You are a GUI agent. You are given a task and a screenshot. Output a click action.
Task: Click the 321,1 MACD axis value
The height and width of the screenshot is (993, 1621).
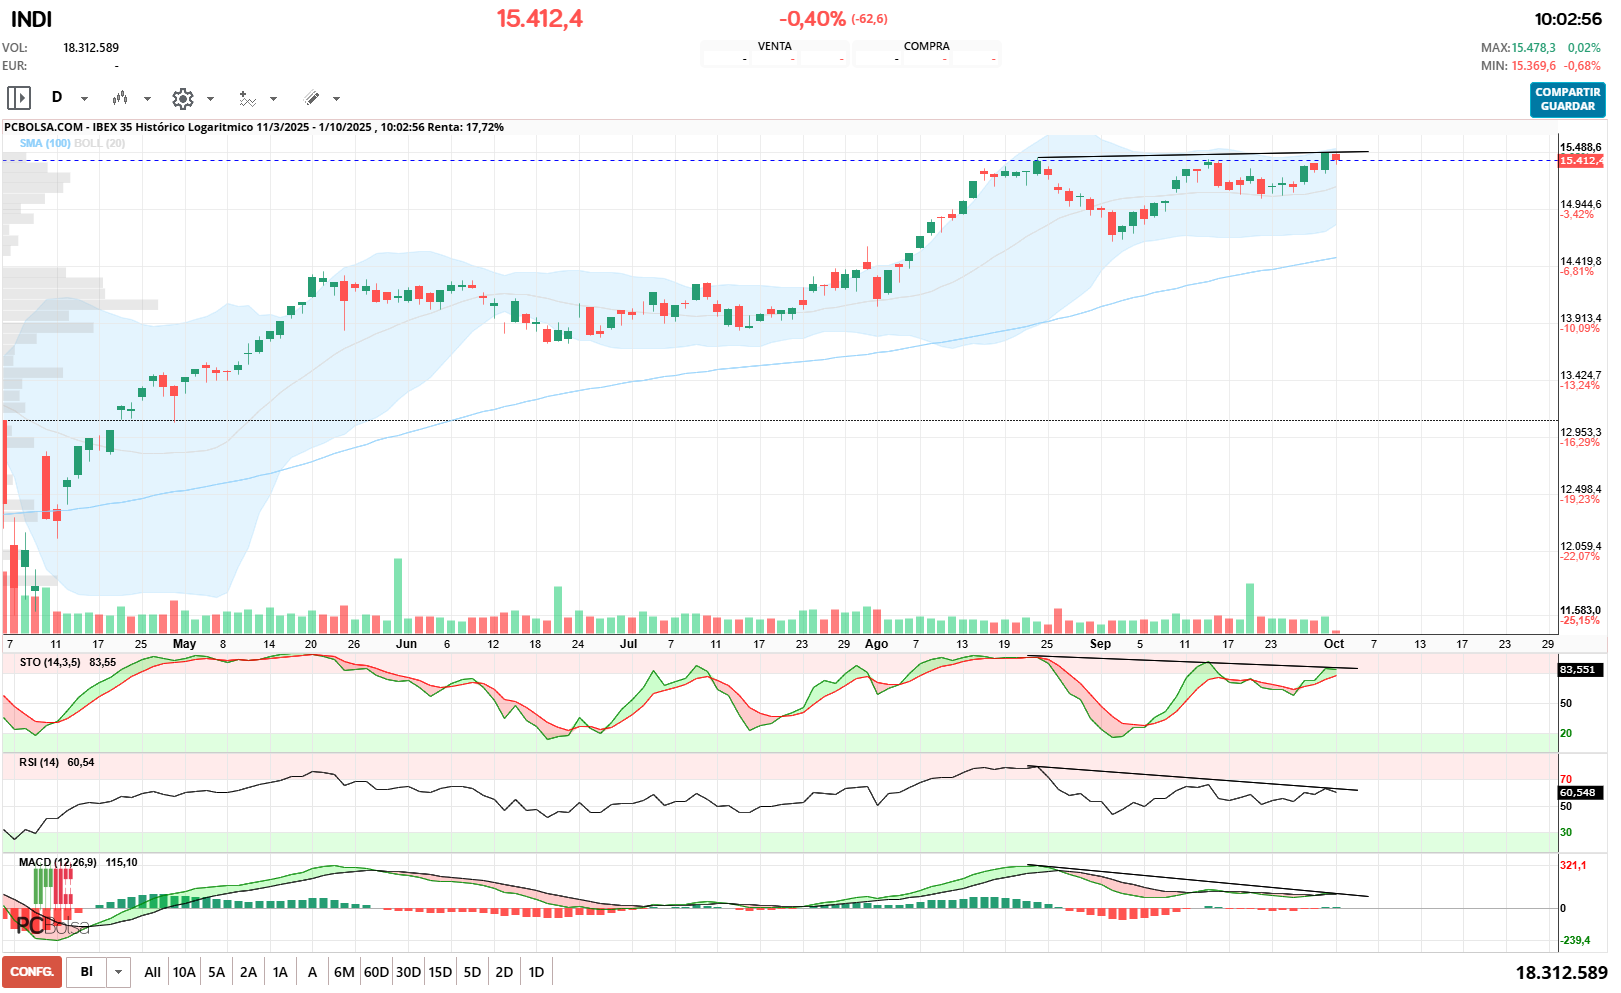point(1573,865)
